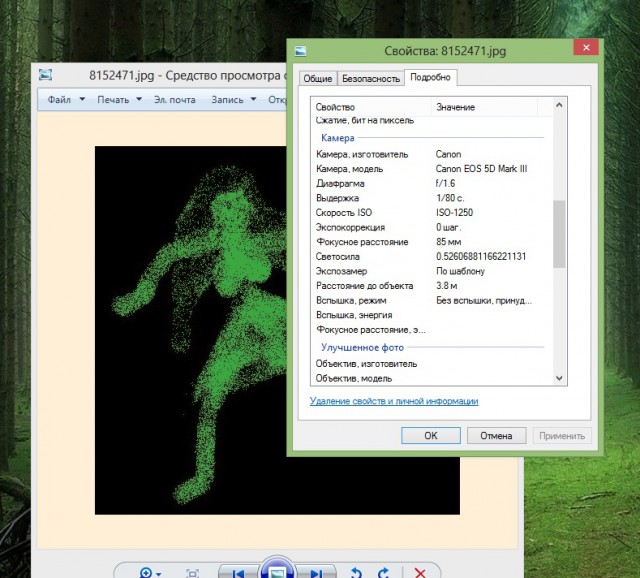Click the 85 мм focal length value

pyautogui.click(x=448, y=242)
